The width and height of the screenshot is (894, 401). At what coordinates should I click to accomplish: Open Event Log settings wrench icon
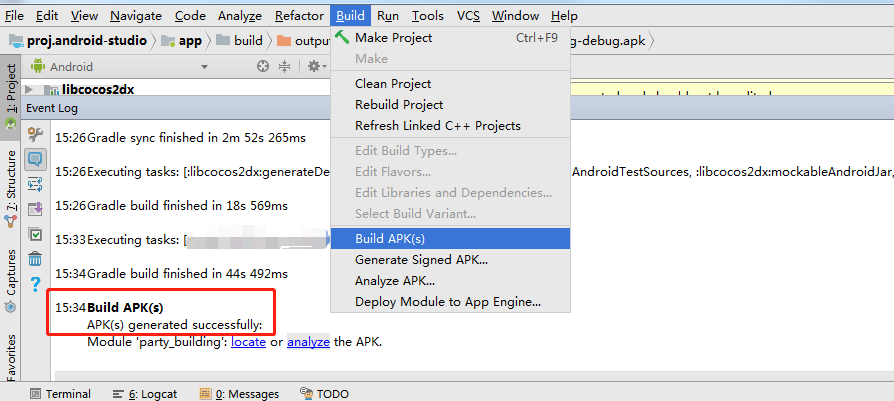[x=35, y=134]
